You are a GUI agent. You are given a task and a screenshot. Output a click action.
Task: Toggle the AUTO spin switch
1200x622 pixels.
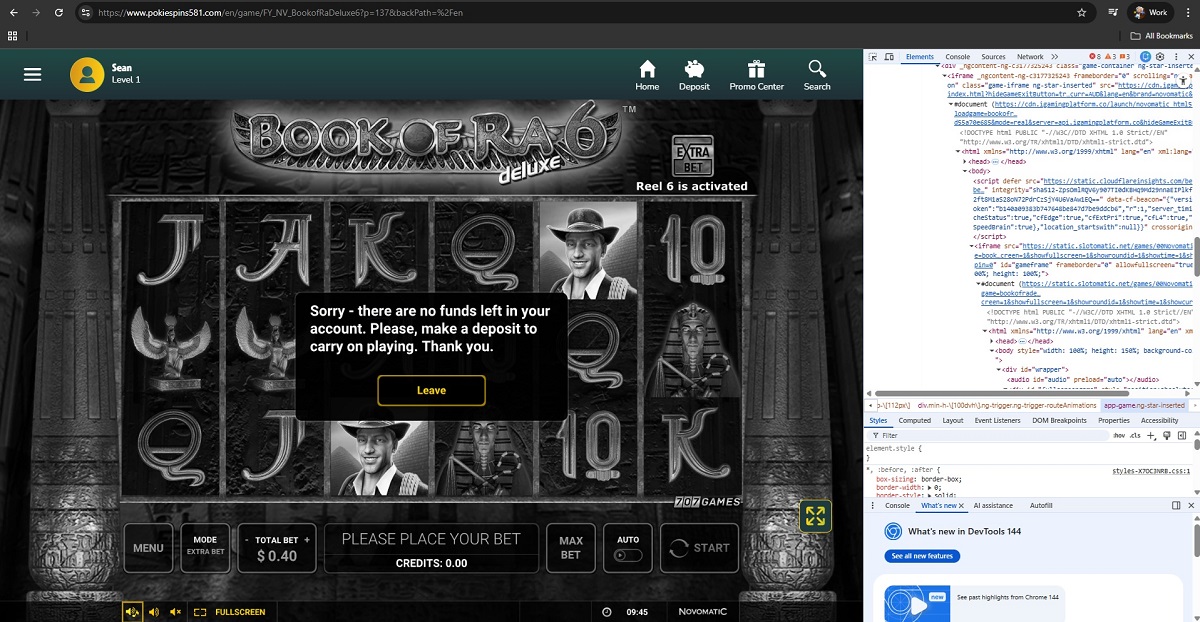click(628, 554)
